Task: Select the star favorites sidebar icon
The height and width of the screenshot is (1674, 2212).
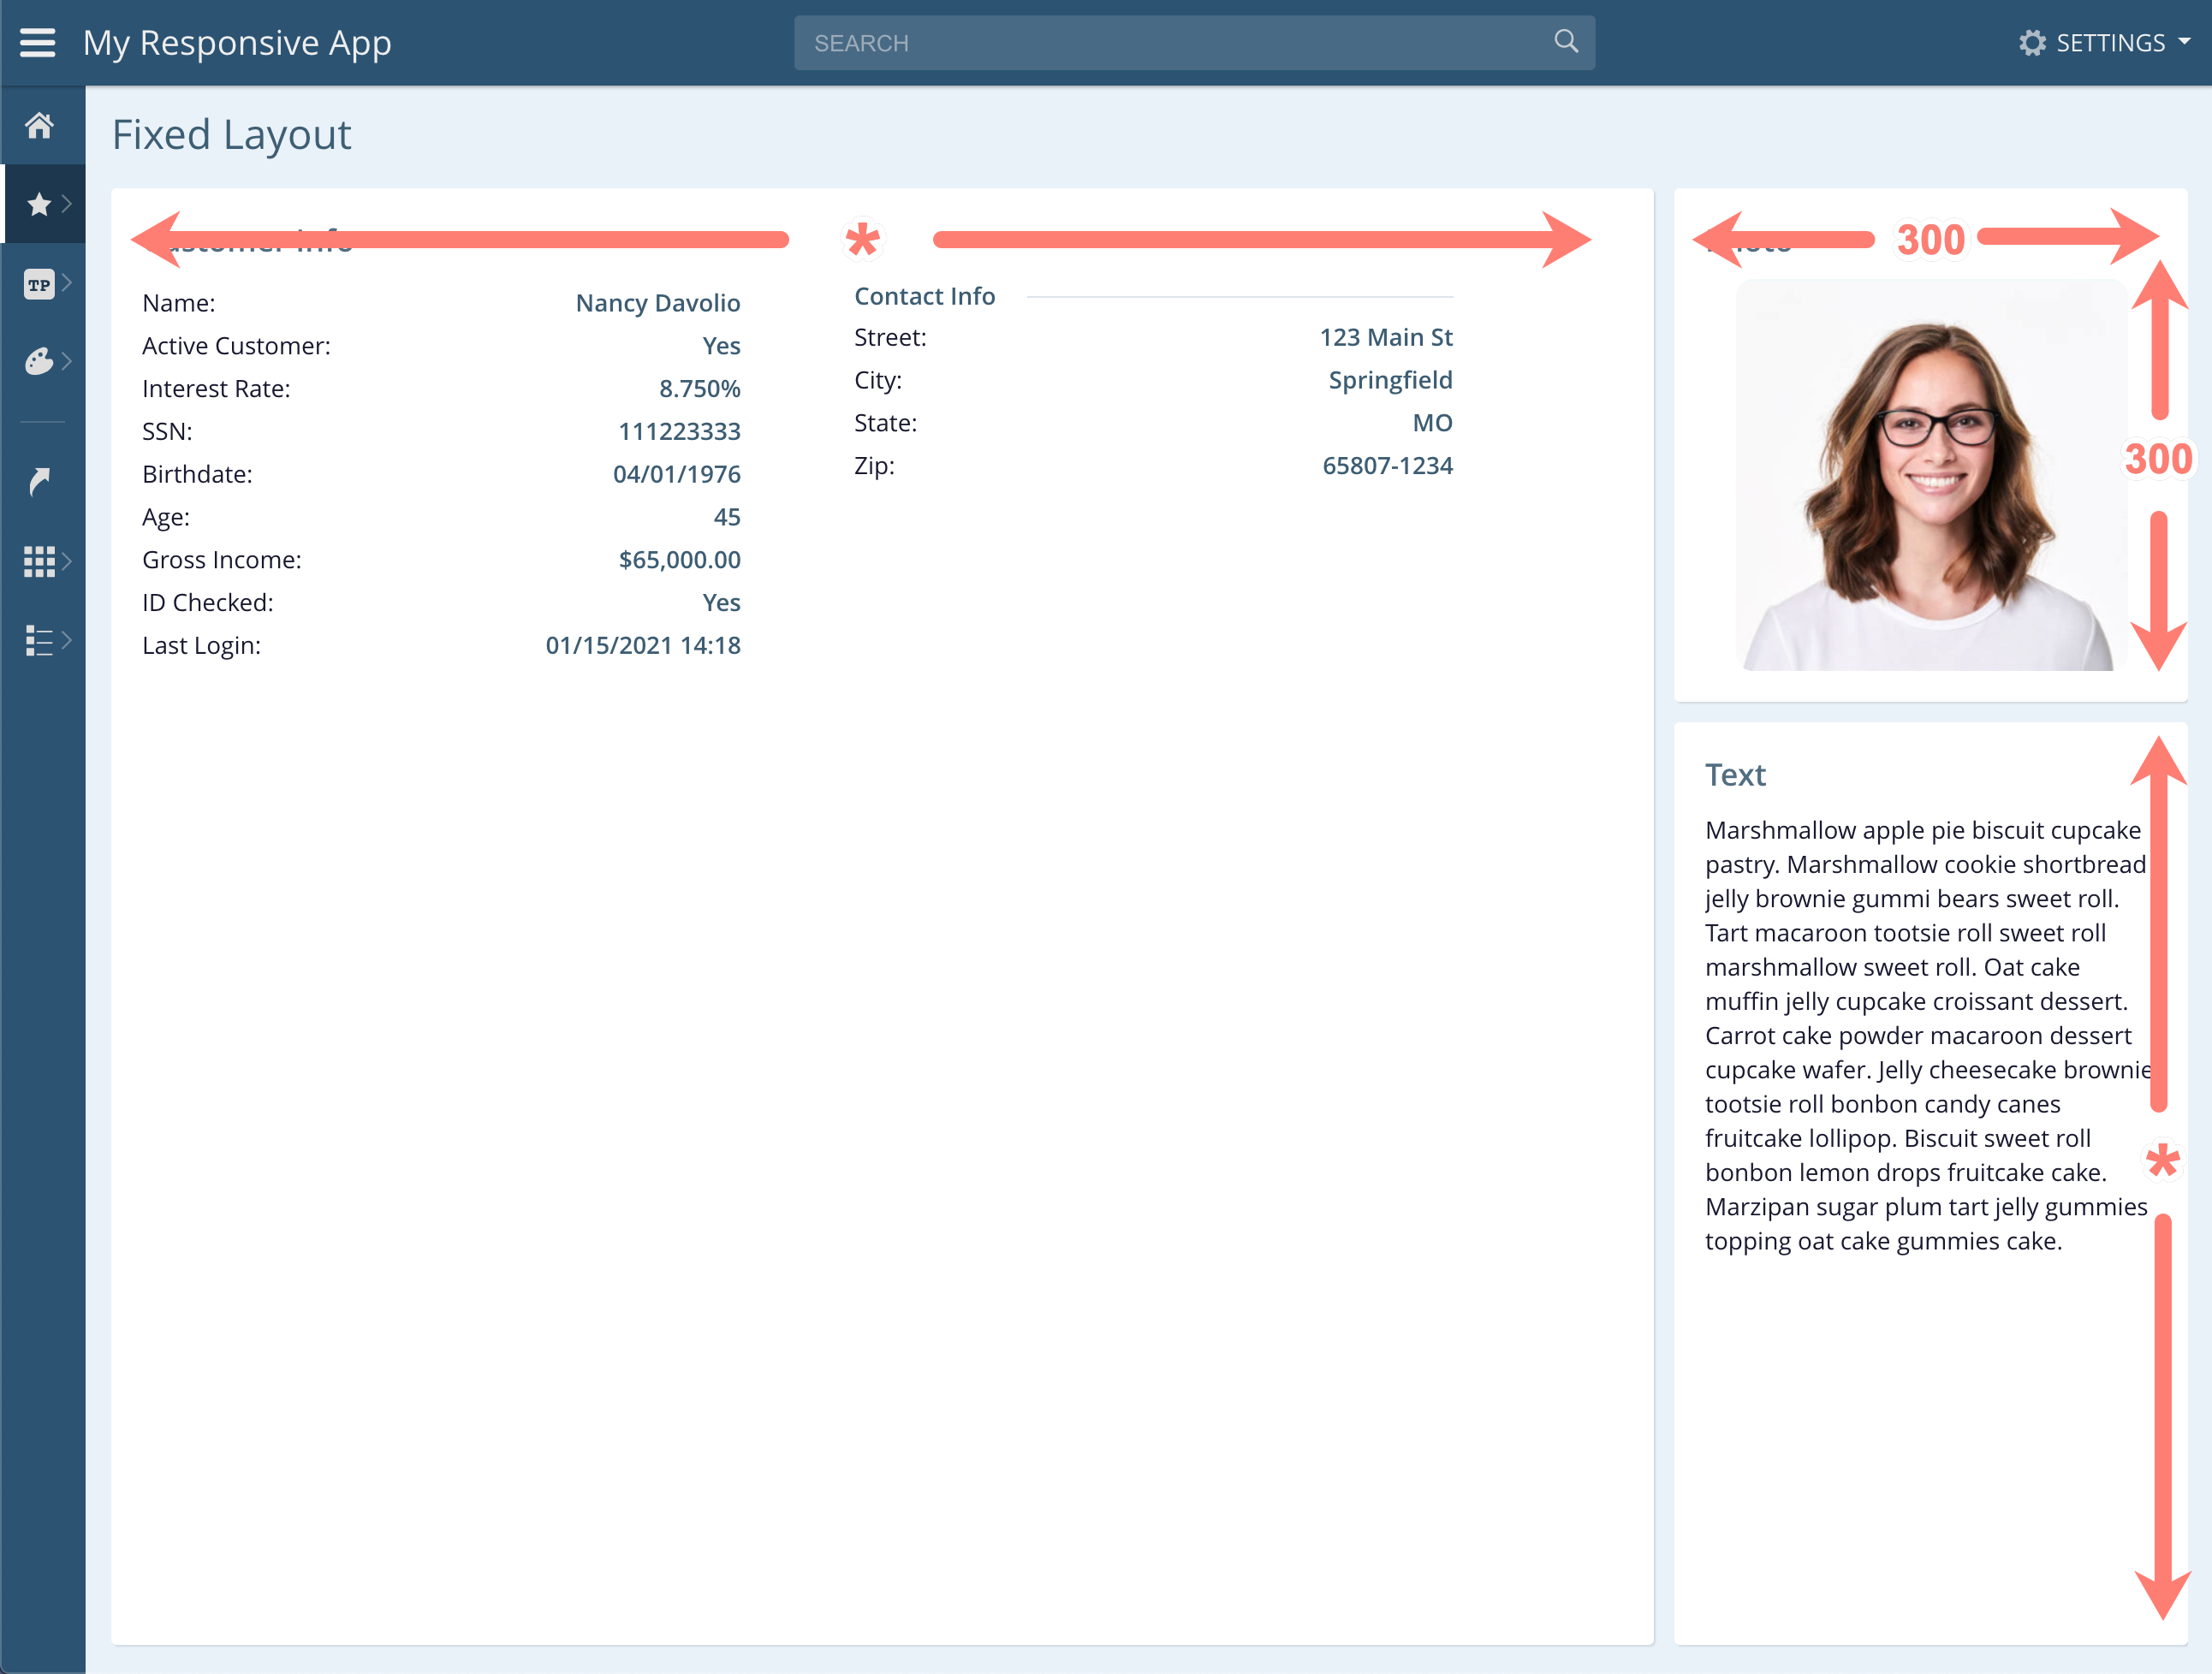Action: click(39, 205)
